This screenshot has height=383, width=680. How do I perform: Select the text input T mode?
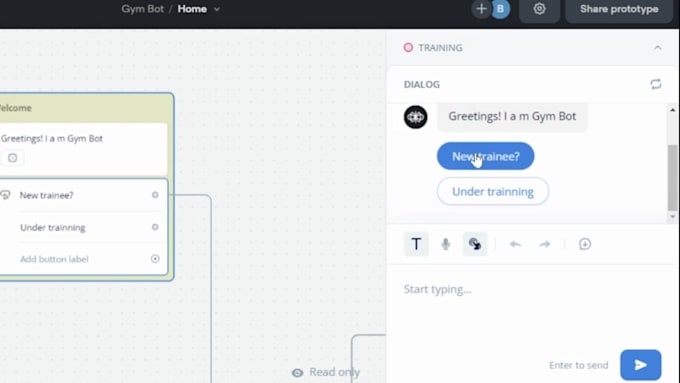click(x=416, y=244)
